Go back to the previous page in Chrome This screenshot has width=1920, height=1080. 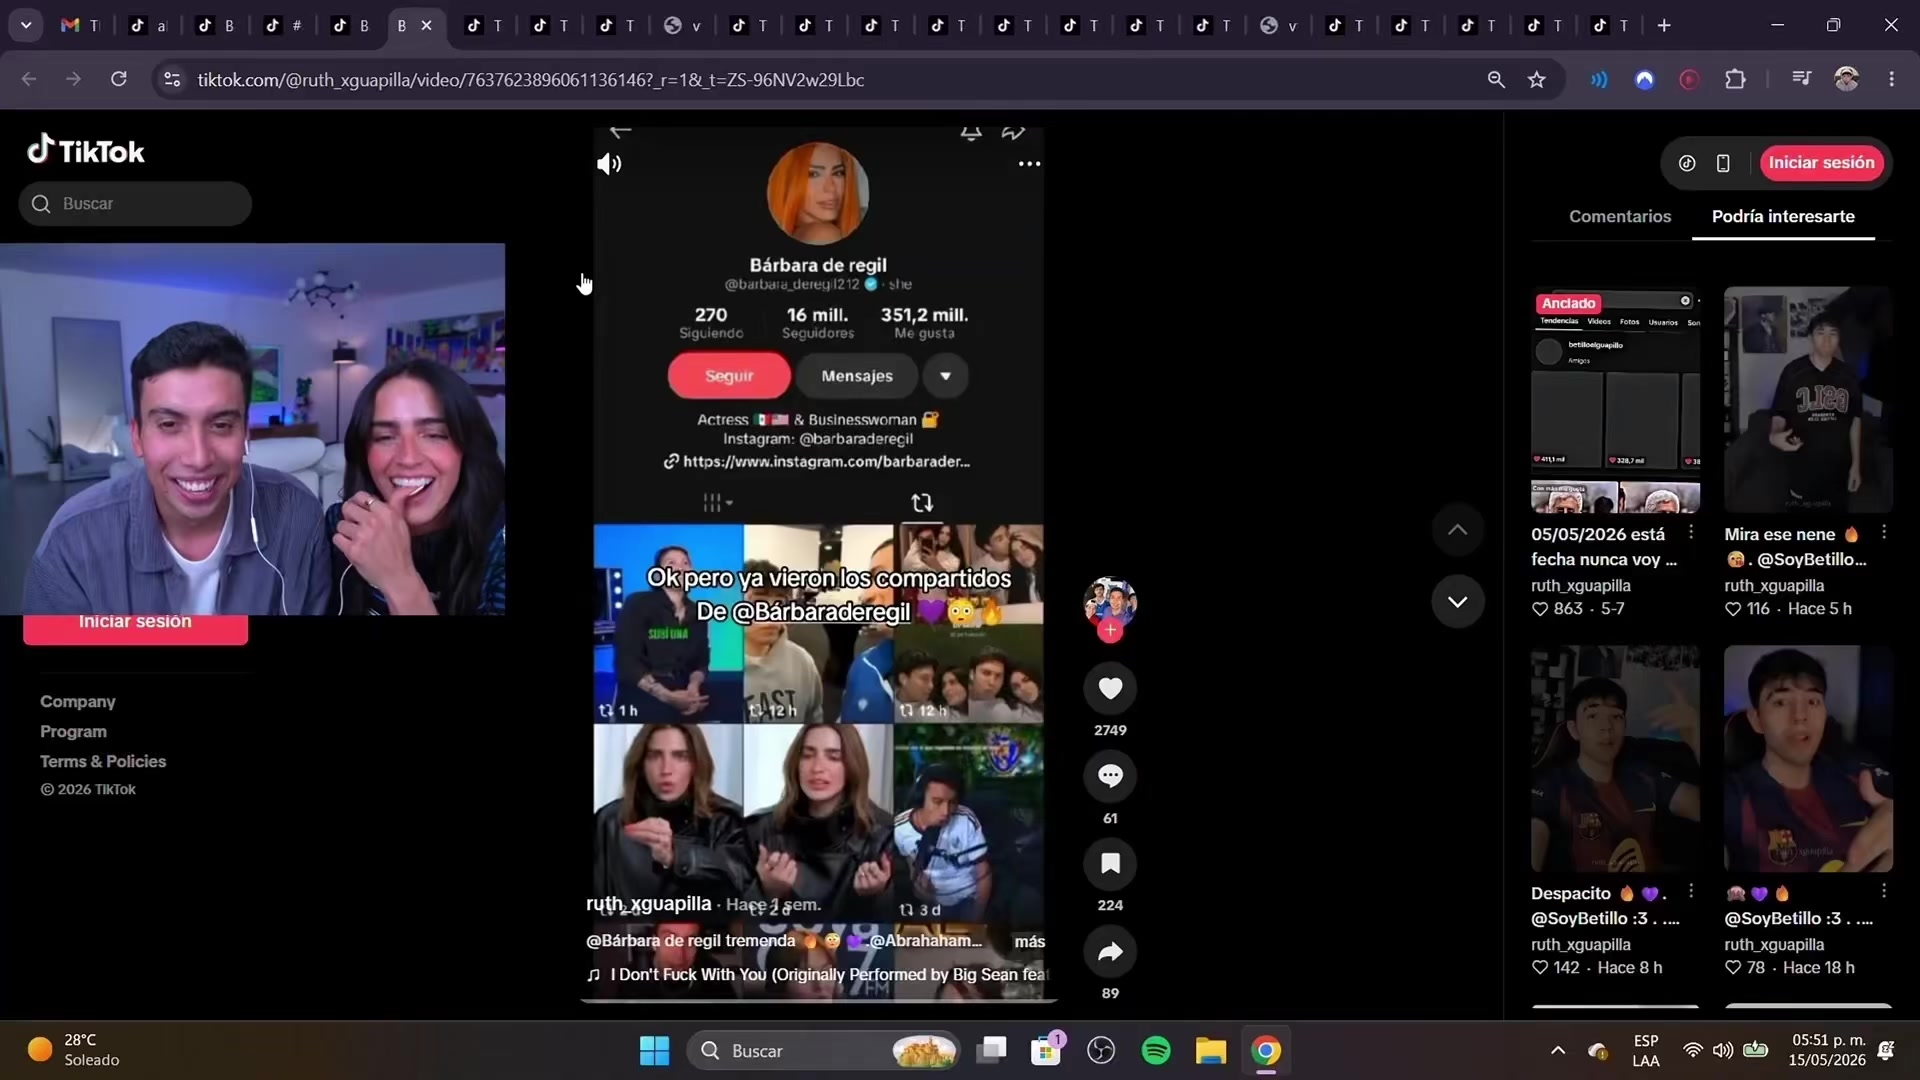click(x=29, y=79)
